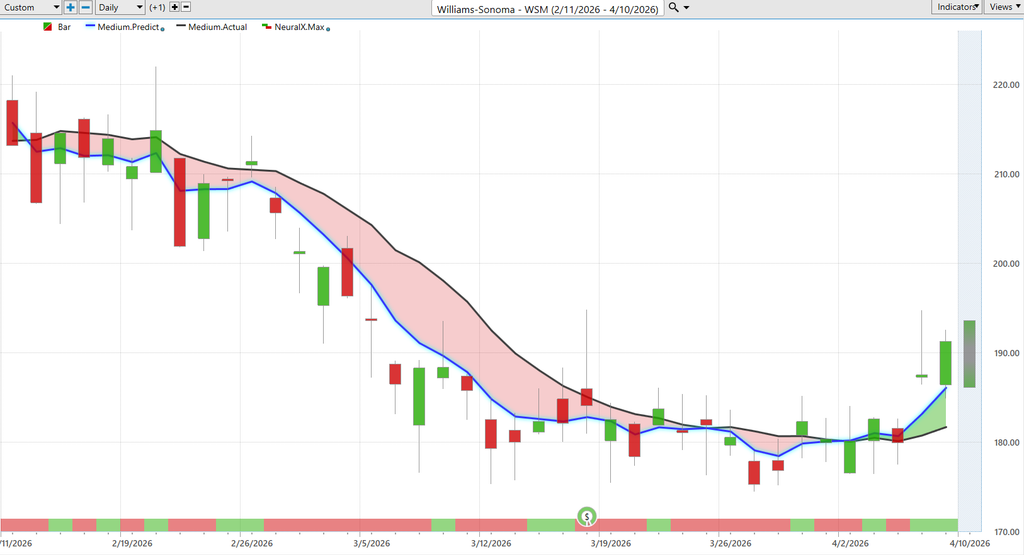Image resolution: width=1024 pixels, height=555 pixels.
Task: Click the Medium.Actual black line icon
Action: tap(181, 27)
